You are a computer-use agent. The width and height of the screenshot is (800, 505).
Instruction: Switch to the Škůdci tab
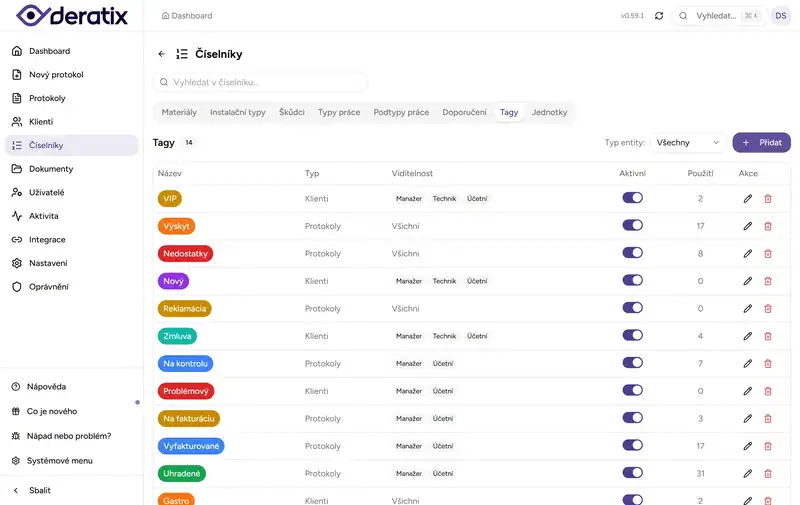tap(292, 112)
